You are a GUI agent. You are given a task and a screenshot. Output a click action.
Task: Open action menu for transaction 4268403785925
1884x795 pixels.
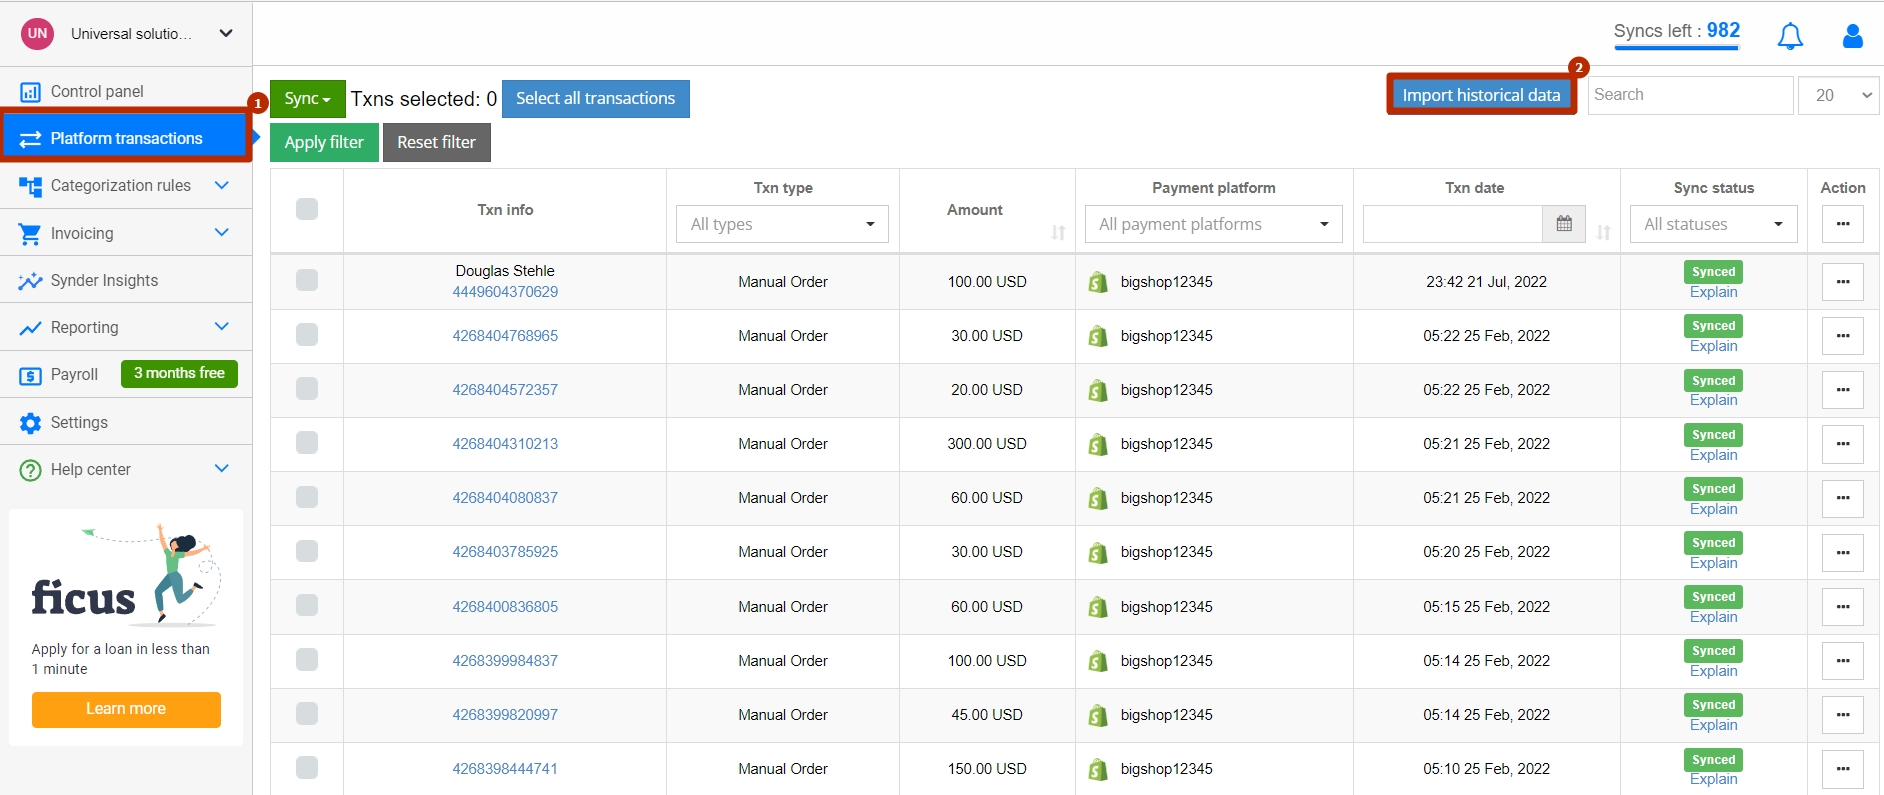(1842, 552)
